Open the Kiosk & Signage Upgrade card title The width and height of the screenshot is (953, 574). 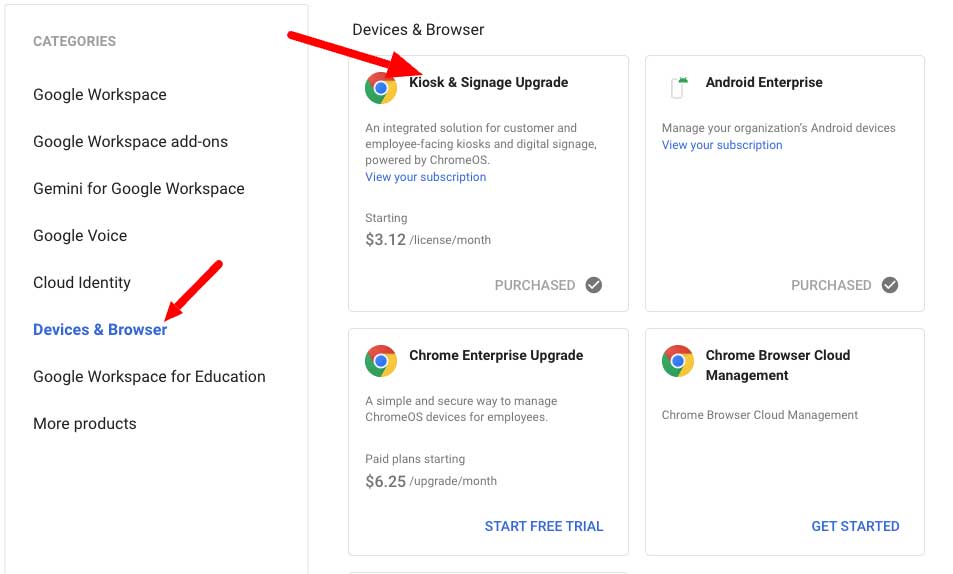point(488,83)
